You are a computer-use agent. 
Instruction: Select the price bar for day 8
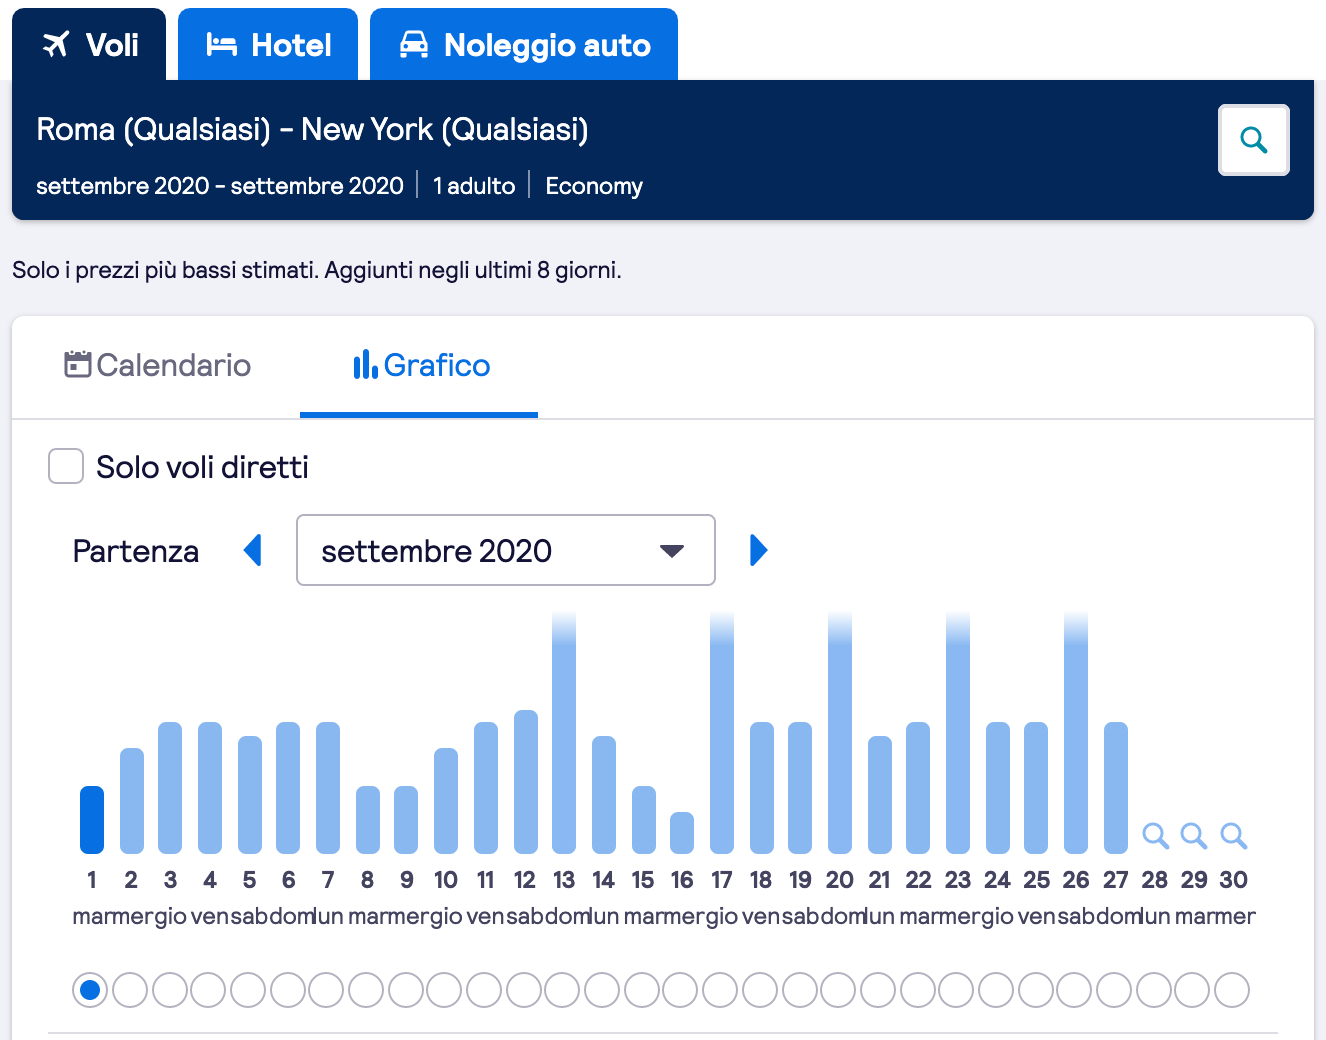(x=368, y=819)
